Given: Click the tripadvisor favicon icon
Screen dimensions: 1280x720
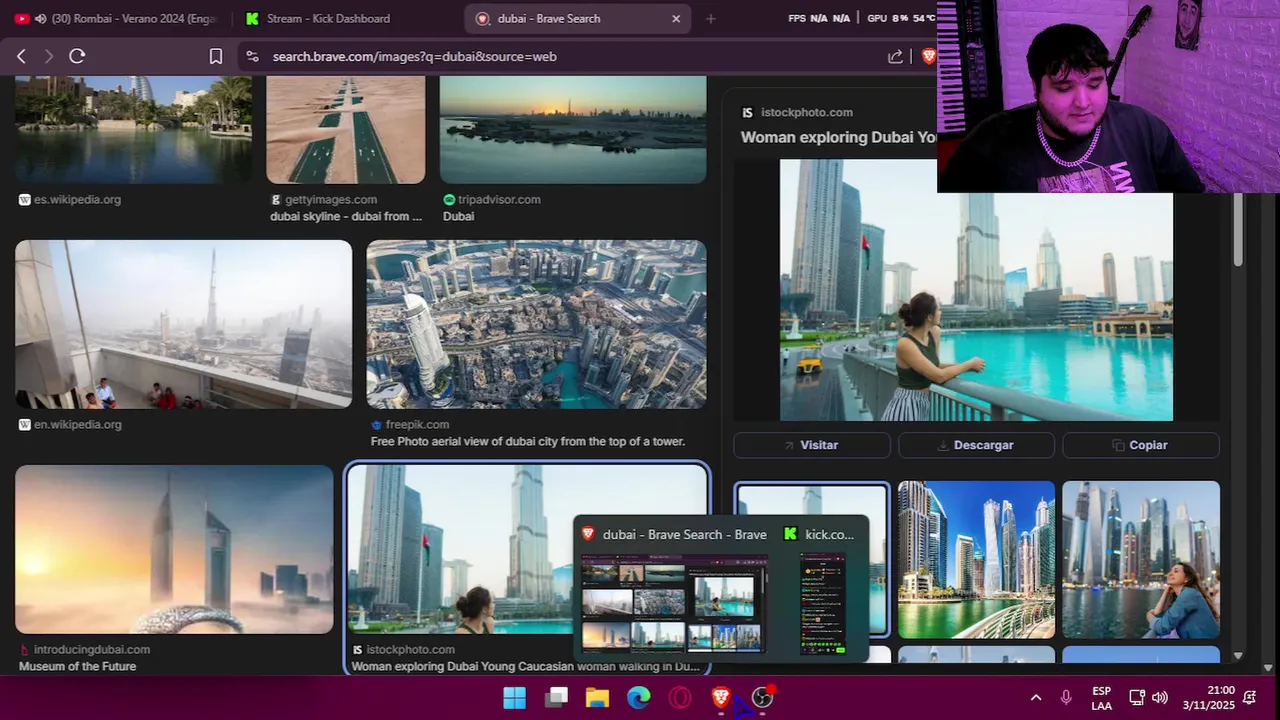Looking at the screenshot, I should (449, 199).
